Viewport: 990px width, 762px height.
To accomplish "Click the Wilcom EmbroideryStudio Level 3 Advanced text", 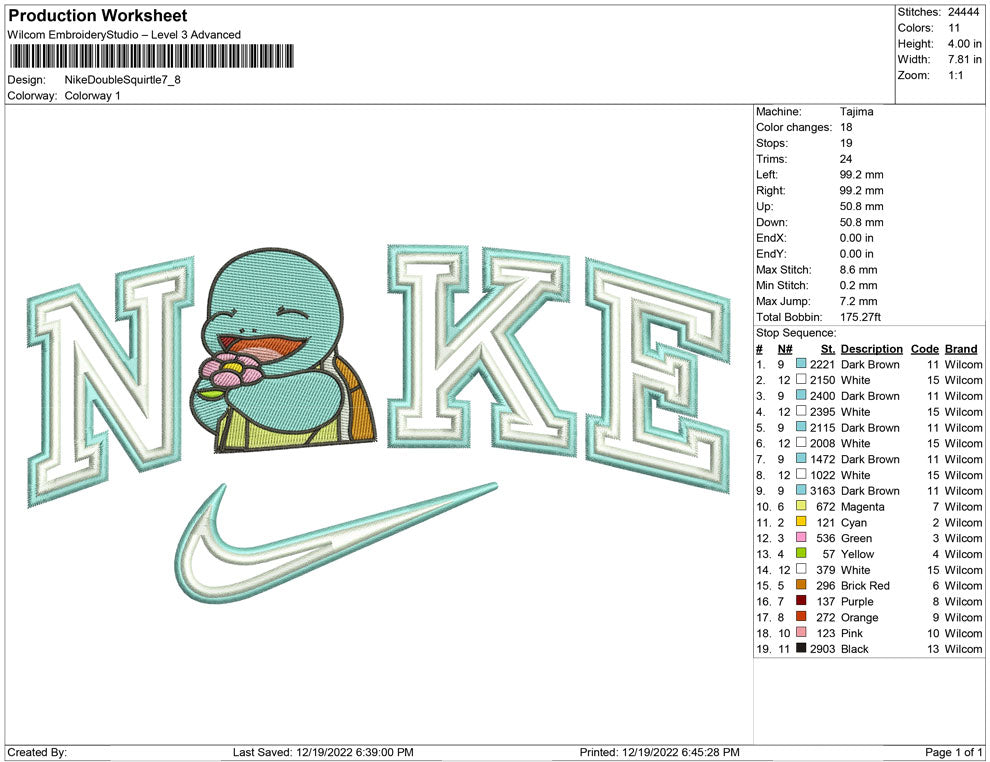I will point(124,35).
